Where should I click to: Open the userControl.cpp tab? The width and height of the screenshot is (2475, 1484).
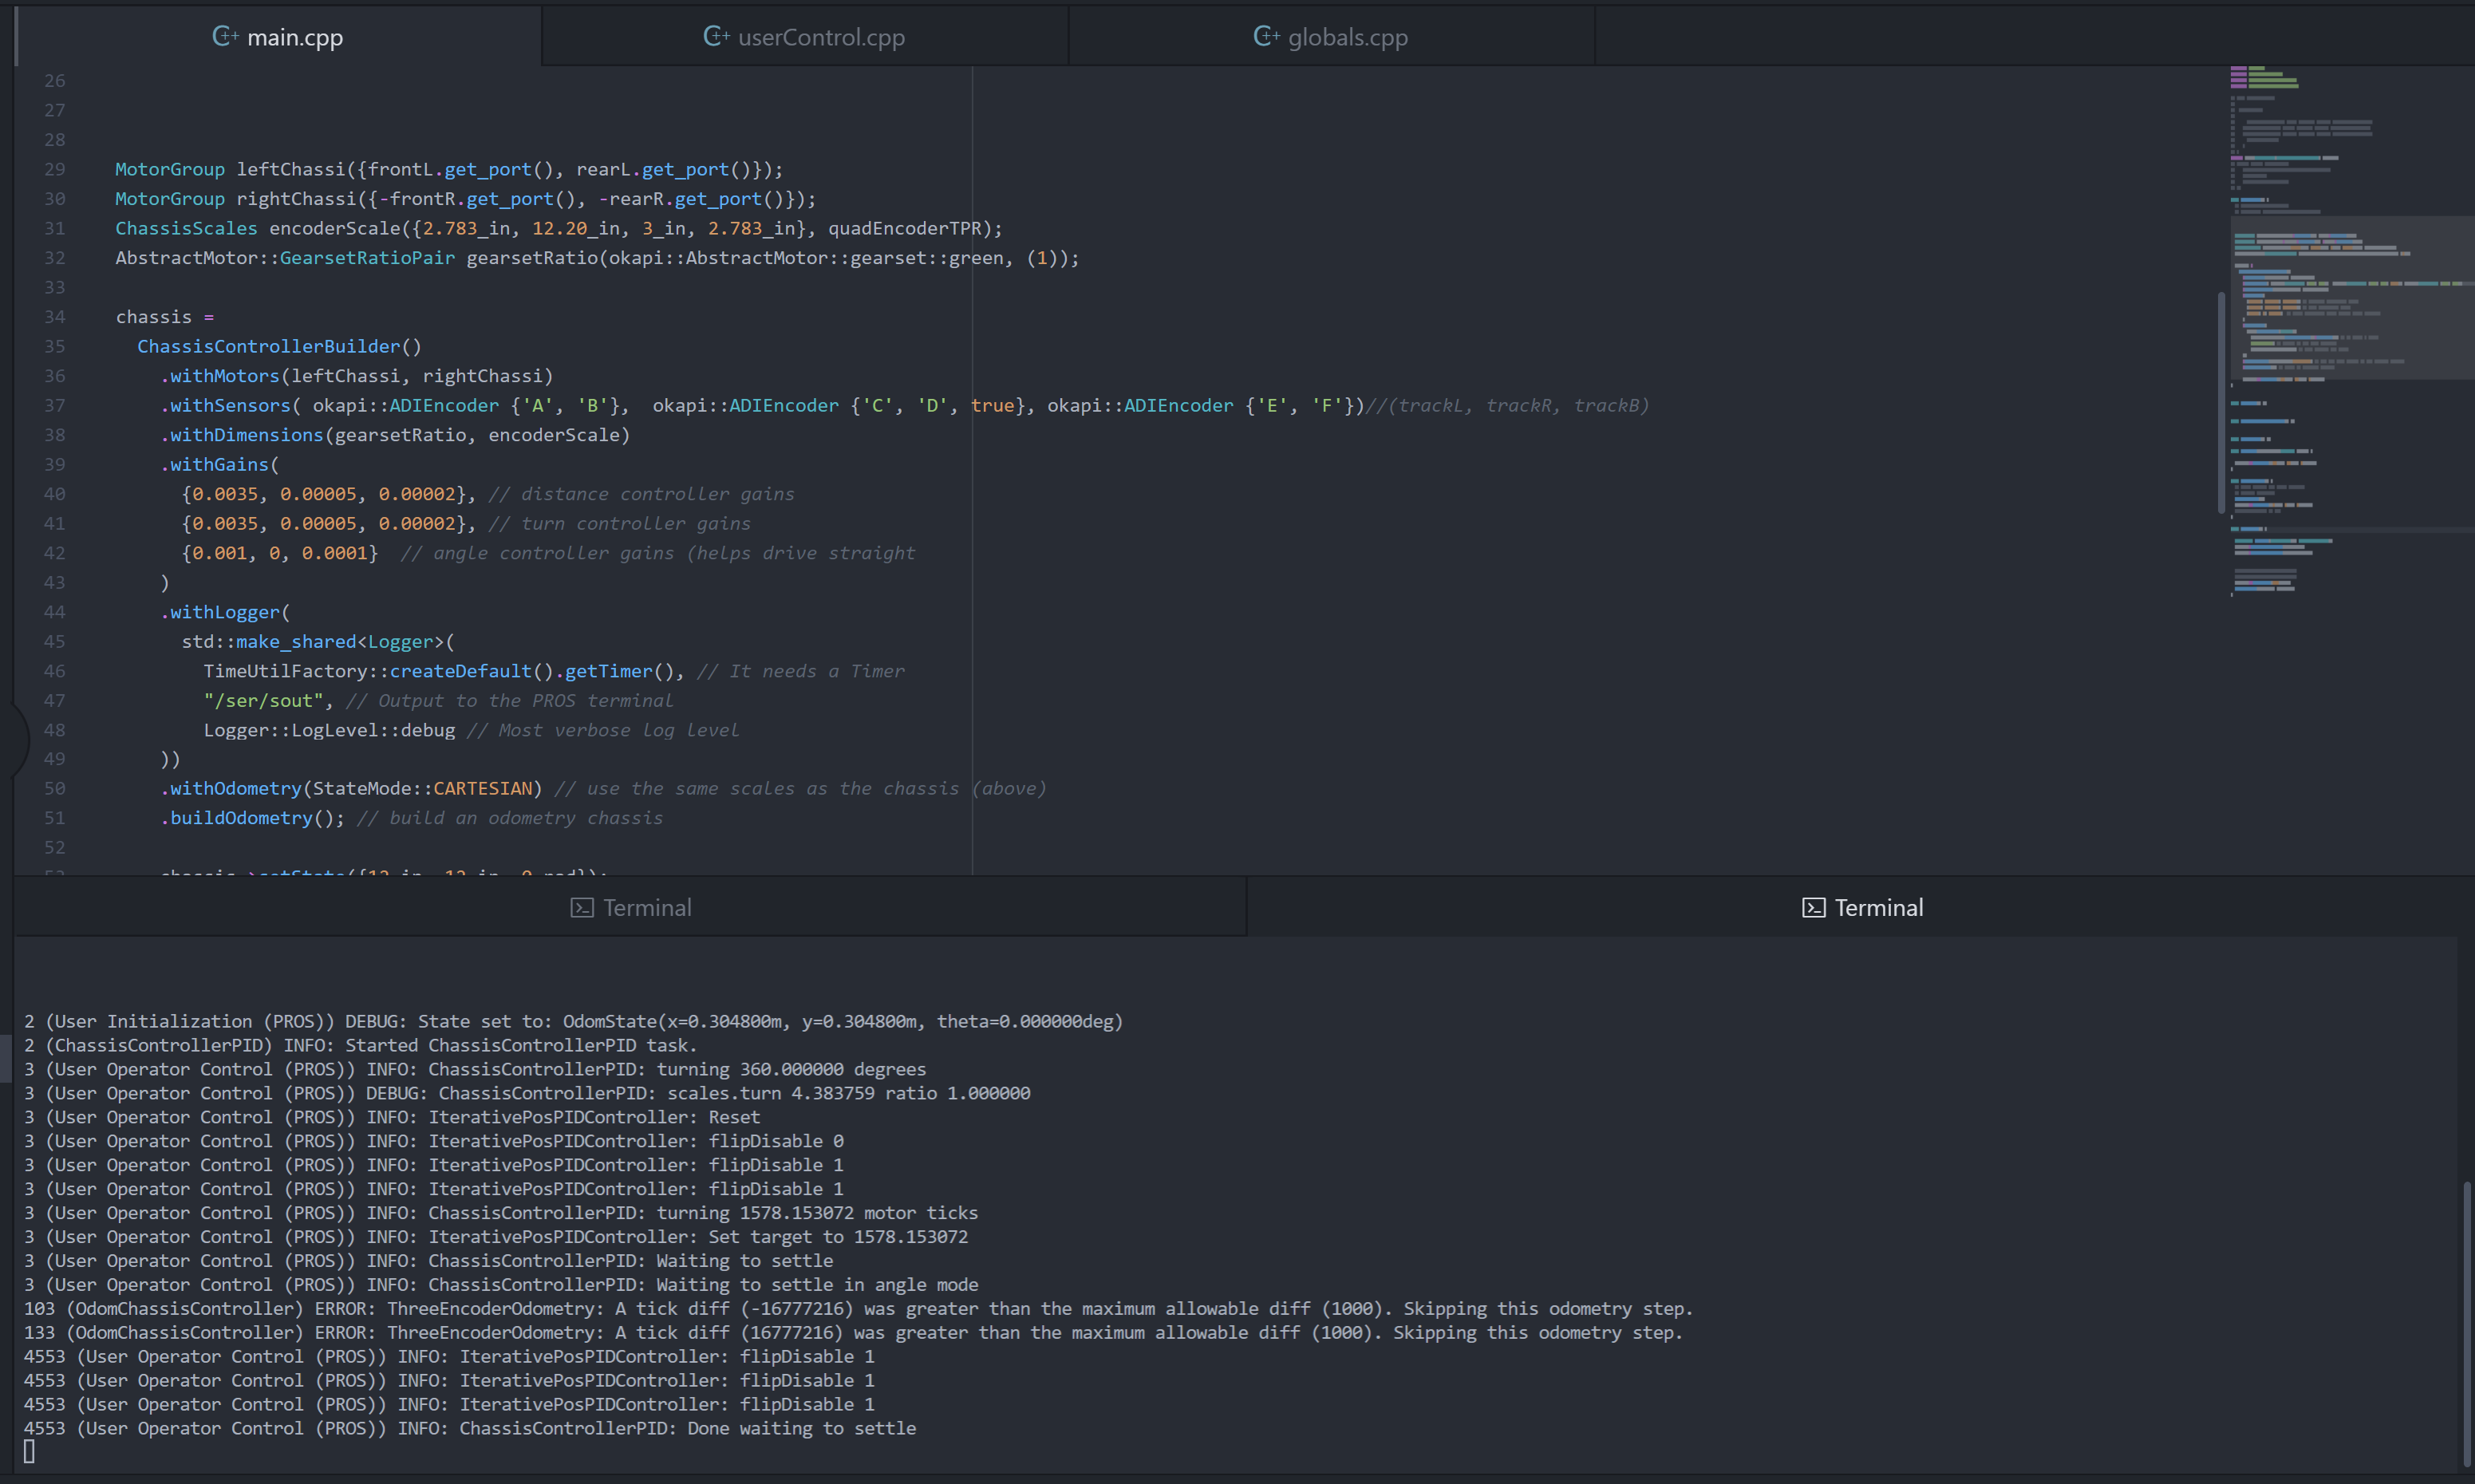tap(805, 37)
